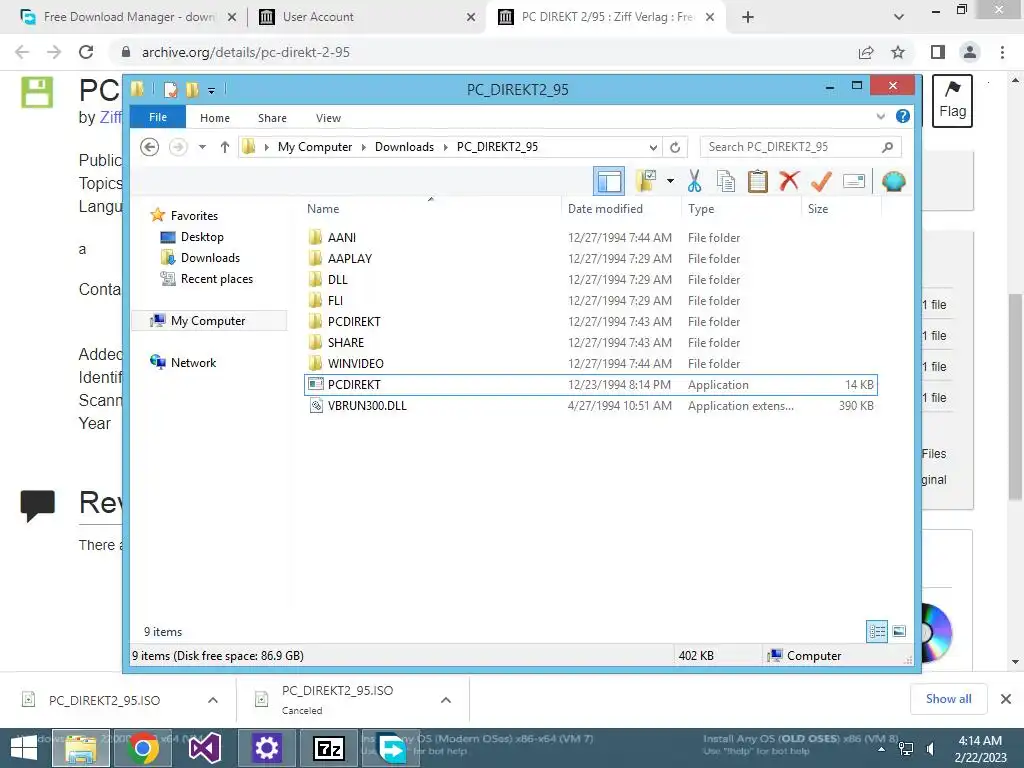Viewport: 1024px width, 768px height.
Task: Click the new folder toolbar icon
Action: pyautogui.click(x=646, y=181)
